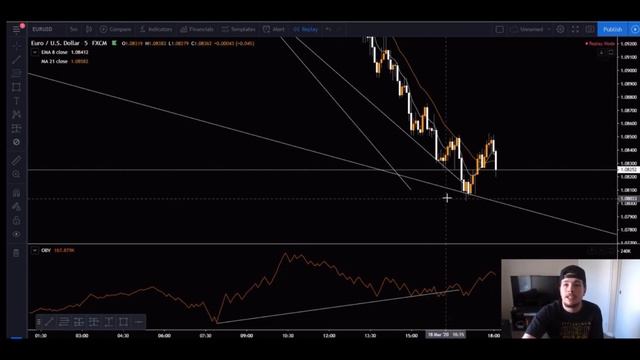The height and width of the screenshot is (360, 640).
Task: Toggle the Replay mode button
Action: [306, 29]
